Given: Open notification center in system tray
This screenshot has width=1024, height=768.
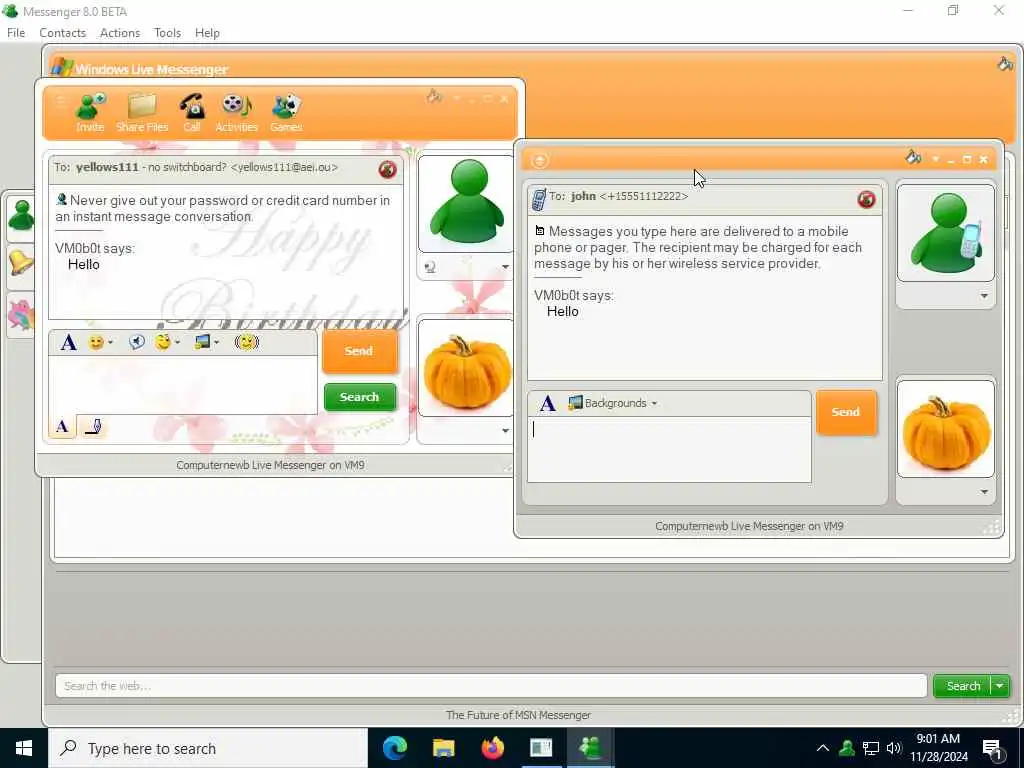Looking at the screenshot, I should pos(992,748).
